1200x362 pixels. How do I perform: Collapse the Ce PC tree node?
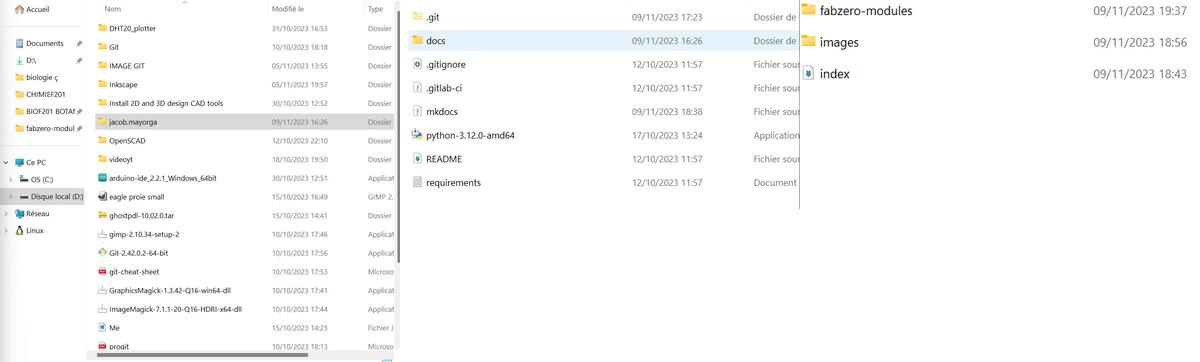(x=5, y=162)
